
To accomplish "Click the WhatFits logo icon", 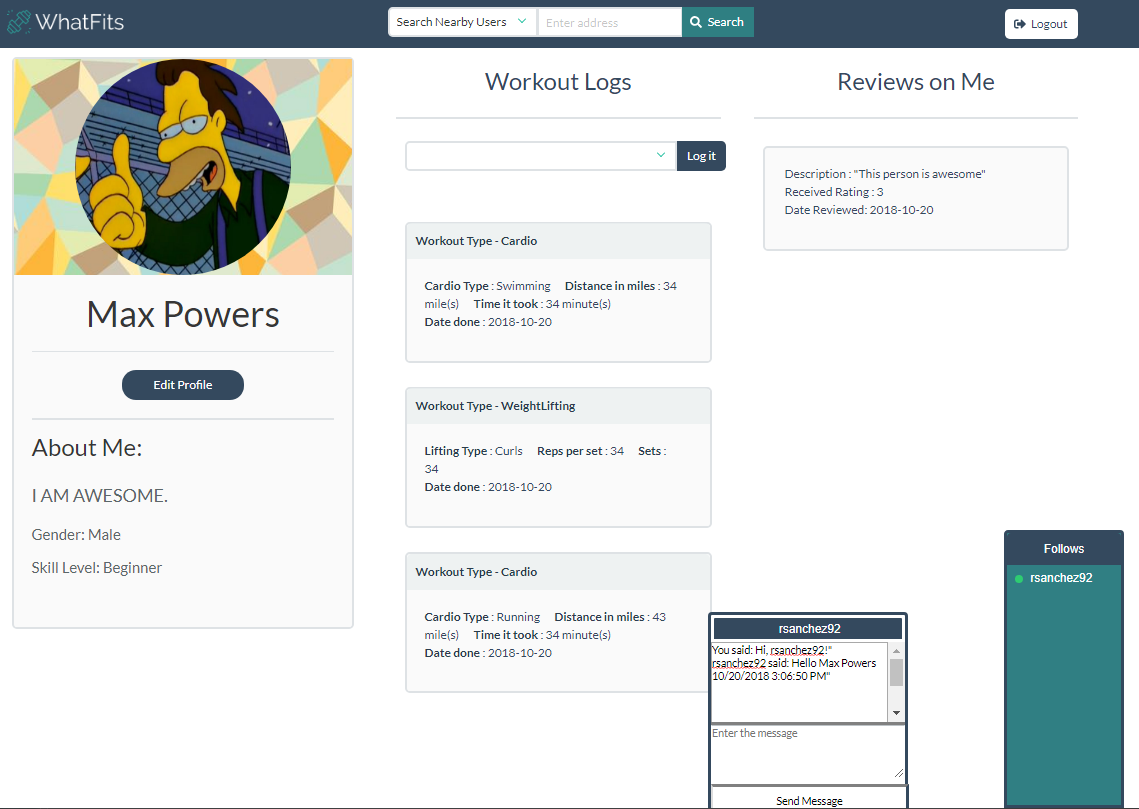I will pyautogui.click(x=19, y=22).
